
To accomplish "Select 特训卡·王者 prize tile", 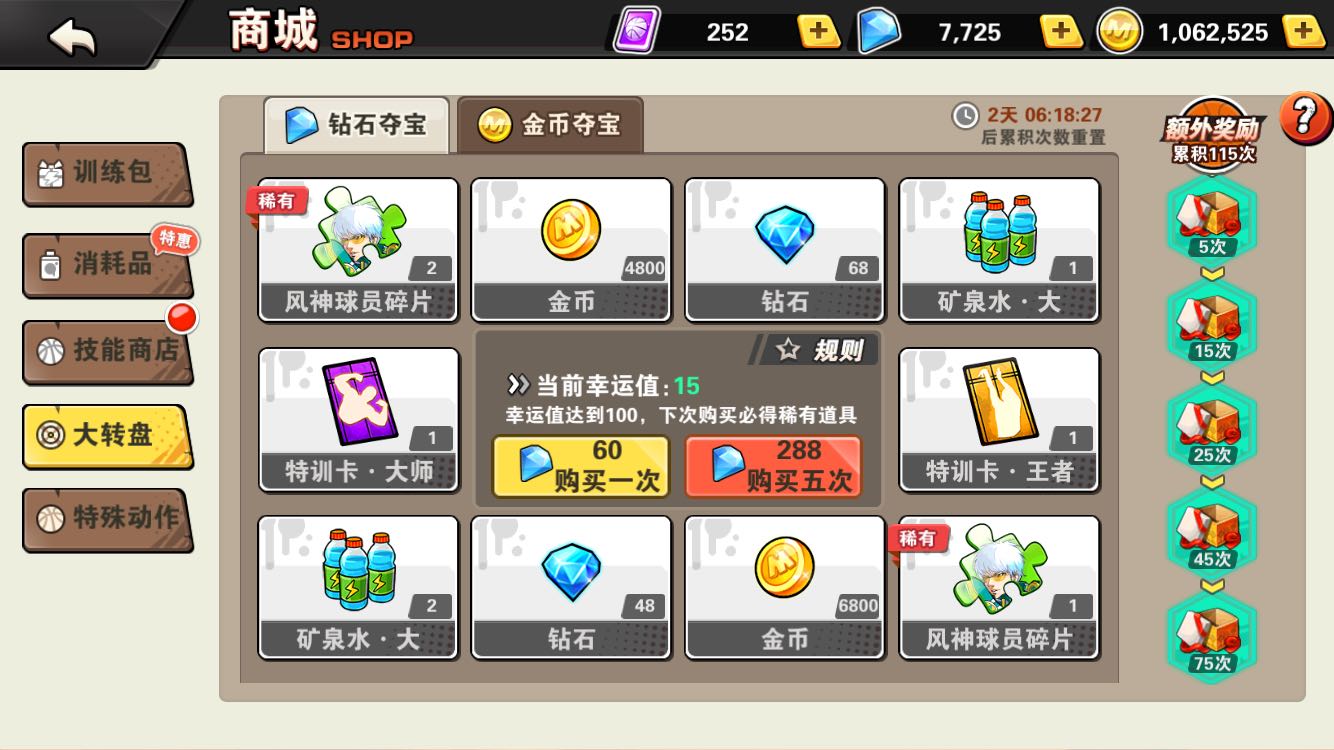I will coord(1000,419).
